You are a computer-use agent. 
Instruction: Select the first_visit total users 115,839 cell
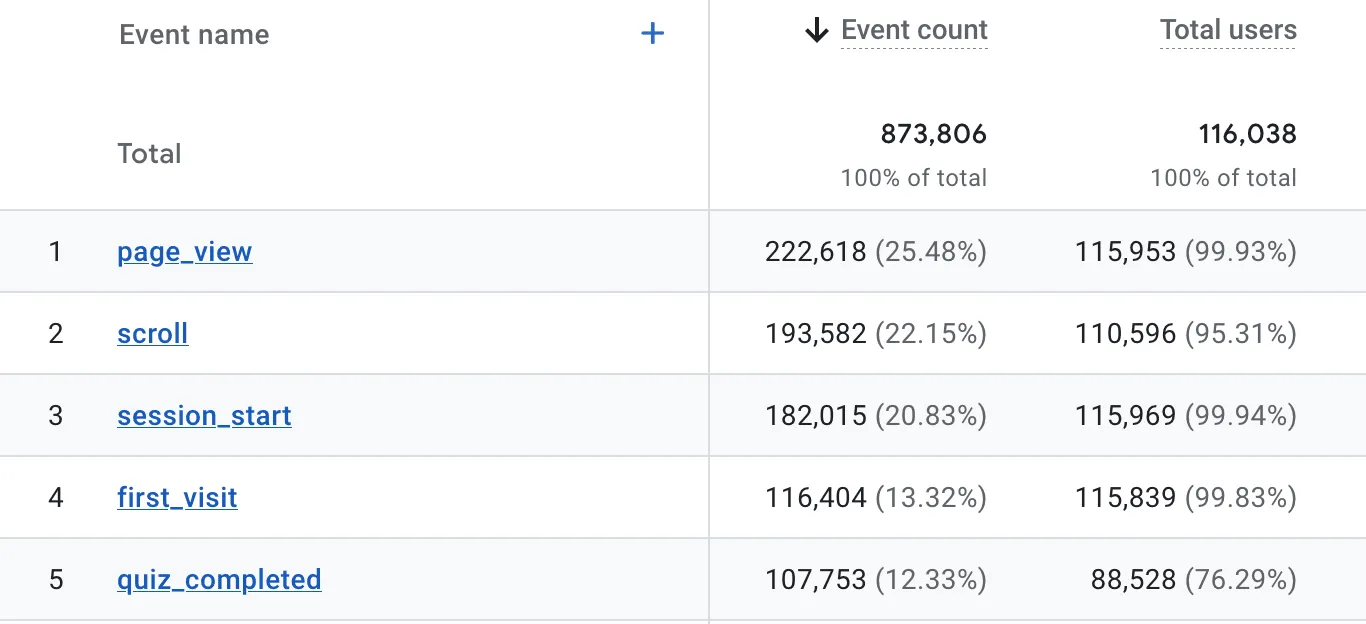(1185, 498)
